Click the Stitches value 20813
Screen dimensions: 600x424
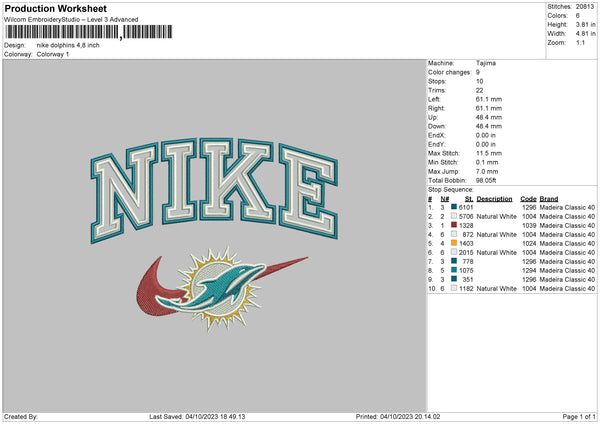585,7
